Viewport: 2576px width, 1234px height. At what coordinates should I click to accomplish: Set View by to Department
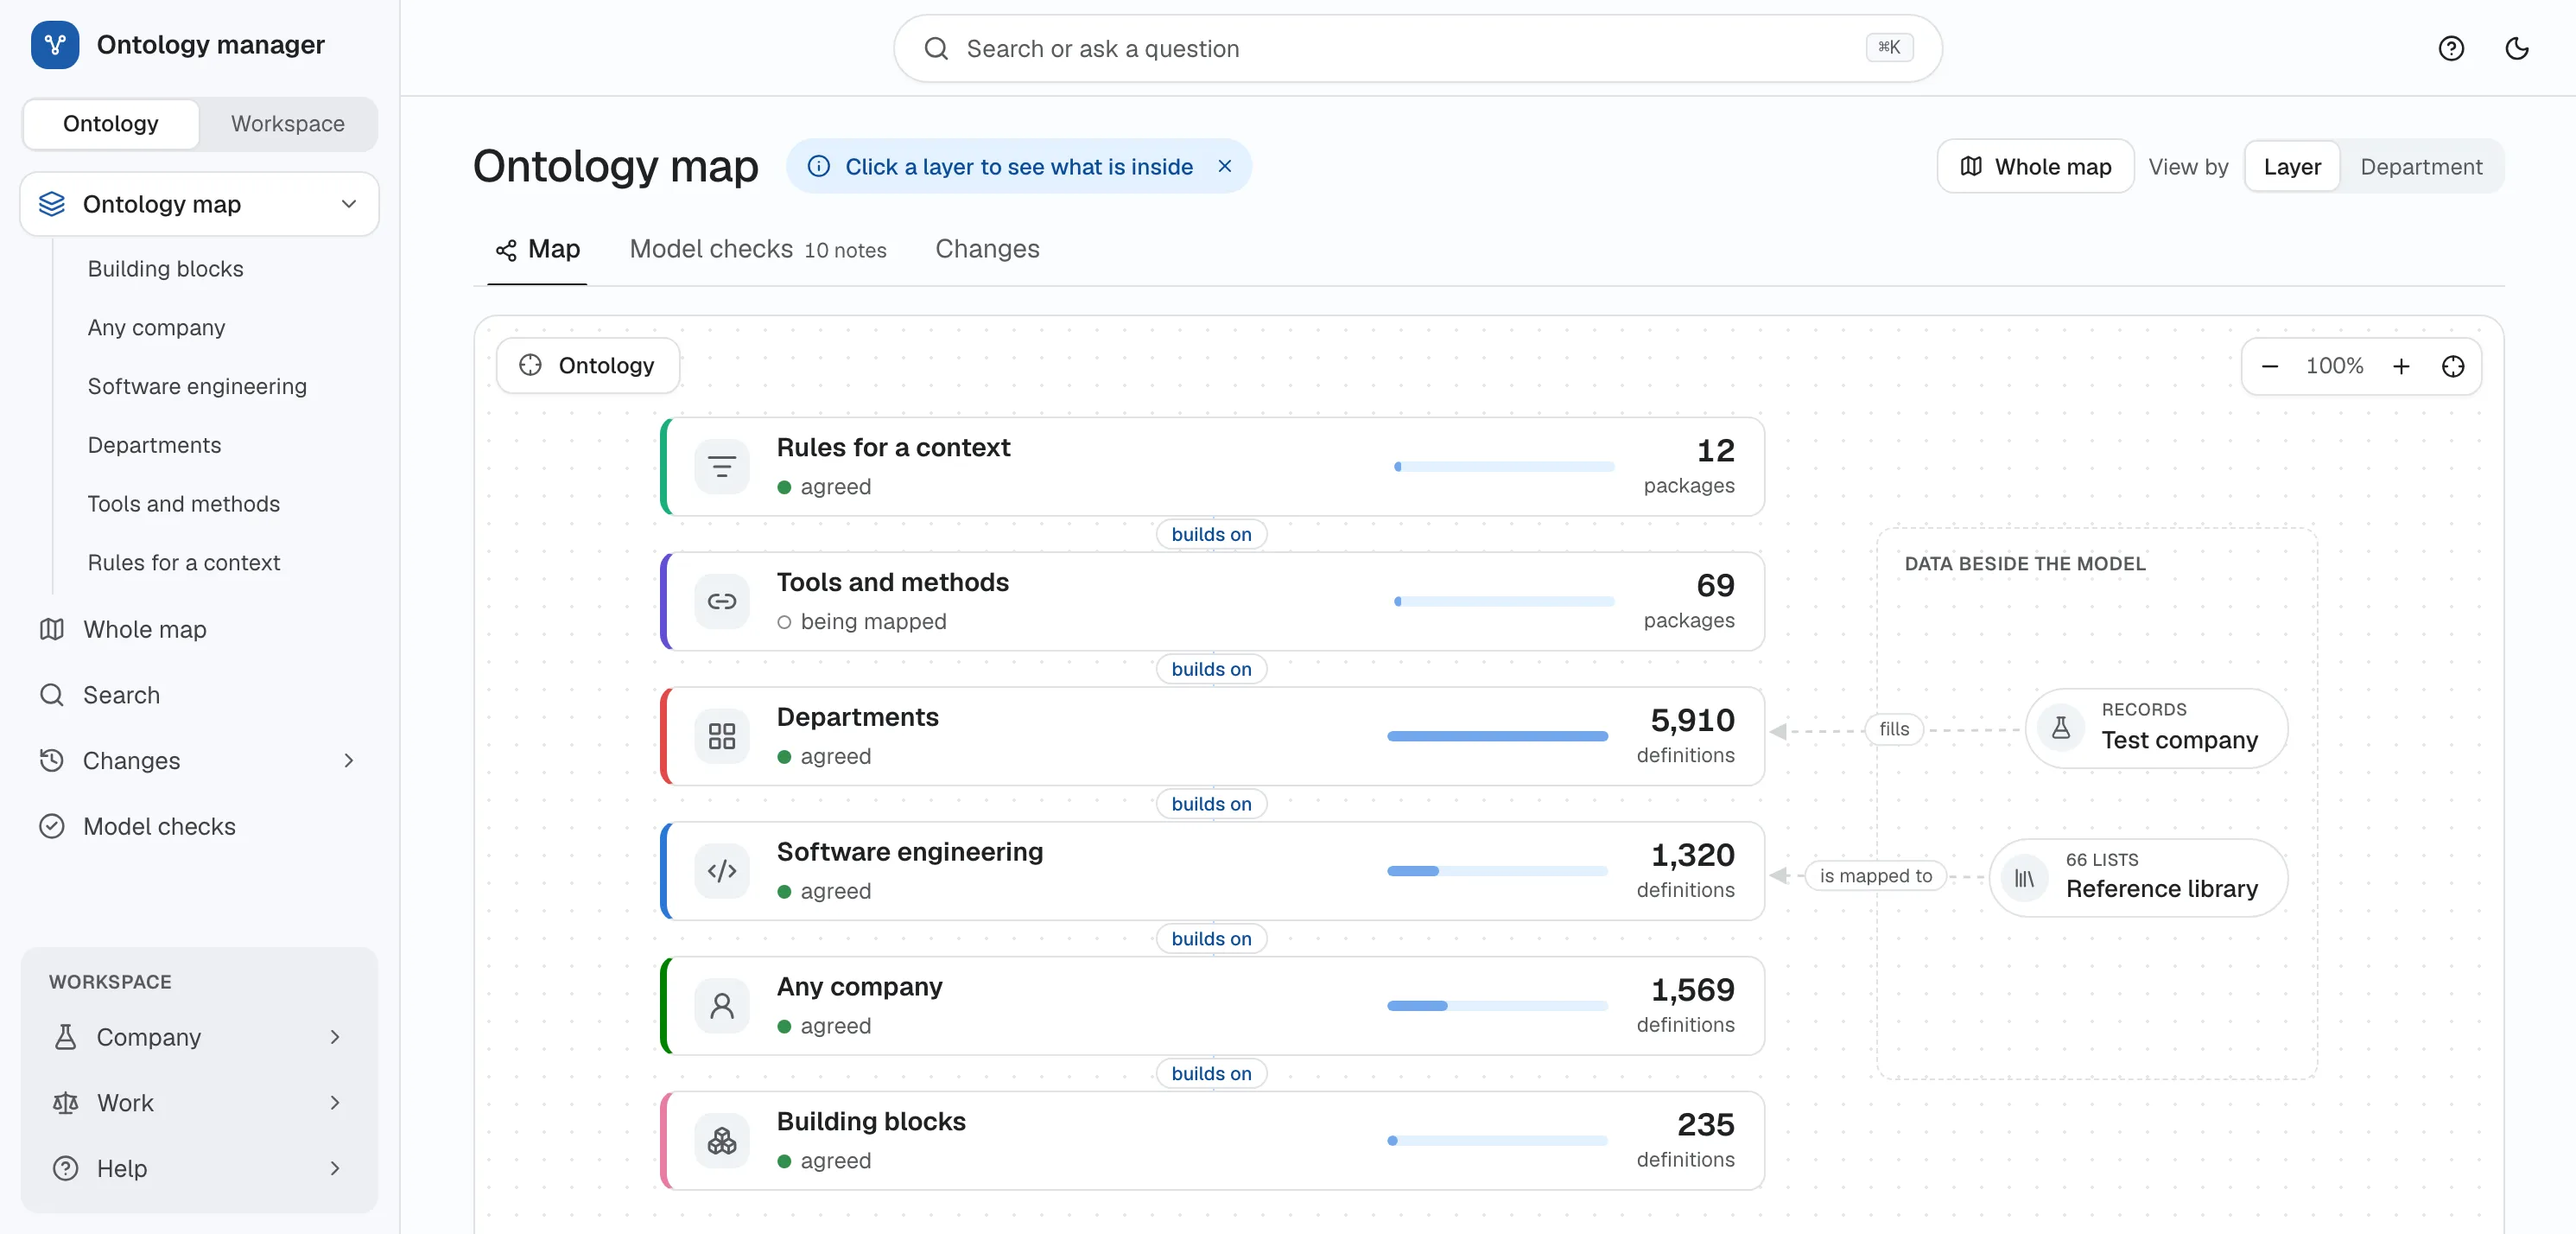(x=2421, y=167)
